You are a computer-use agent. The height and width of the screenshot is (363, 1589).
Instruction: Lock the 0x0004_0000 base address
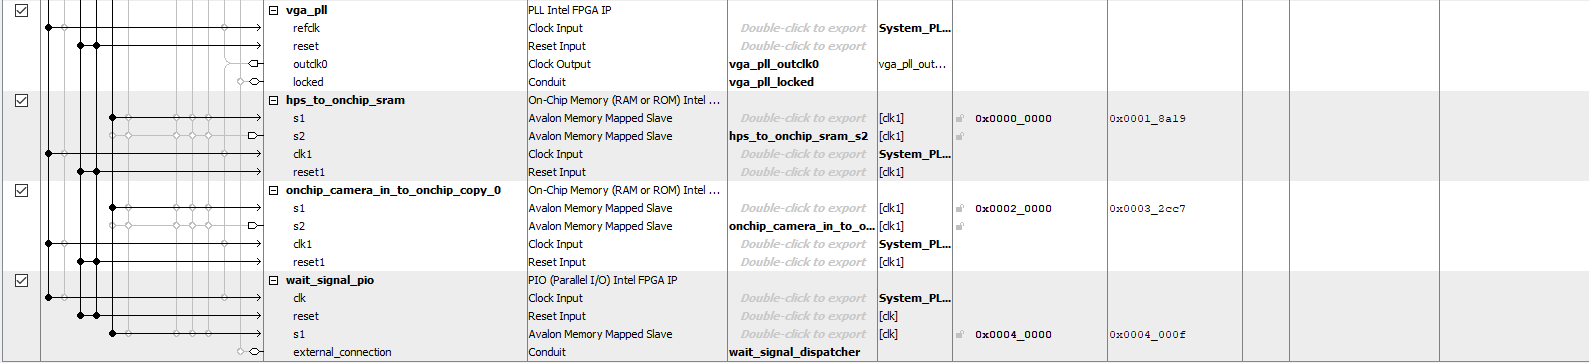tap(960, 334)
